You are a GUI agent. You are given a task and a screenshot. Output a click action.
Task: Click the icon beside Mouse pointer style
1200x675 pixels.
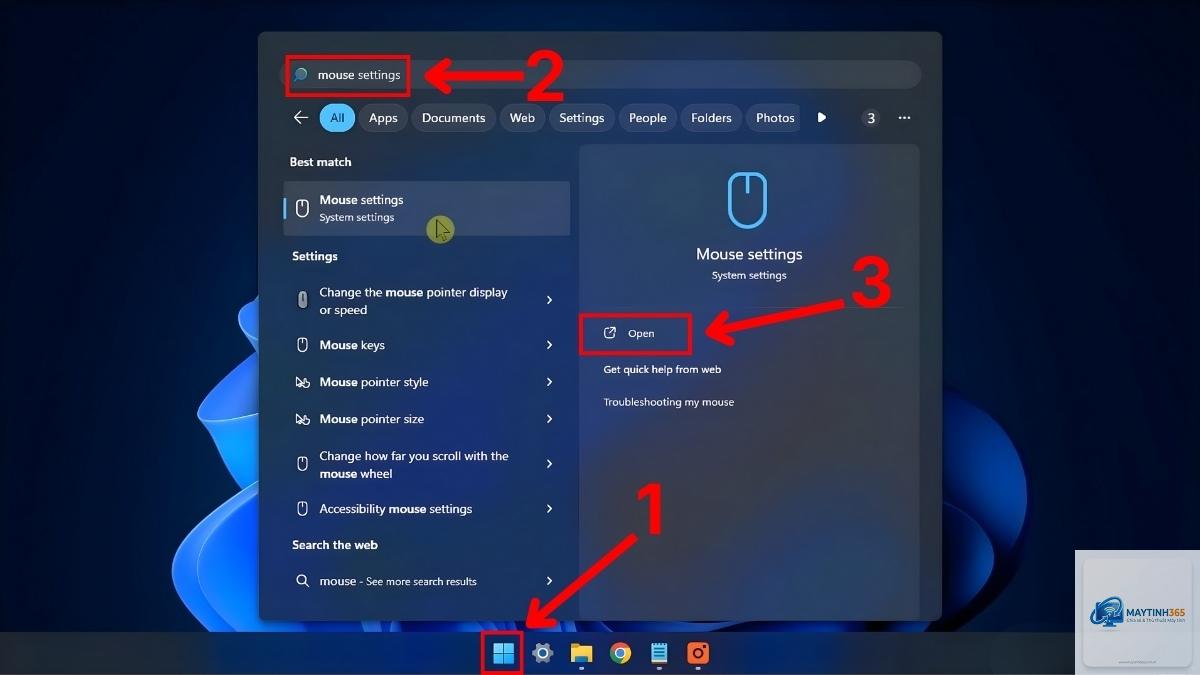click(302, 382)
